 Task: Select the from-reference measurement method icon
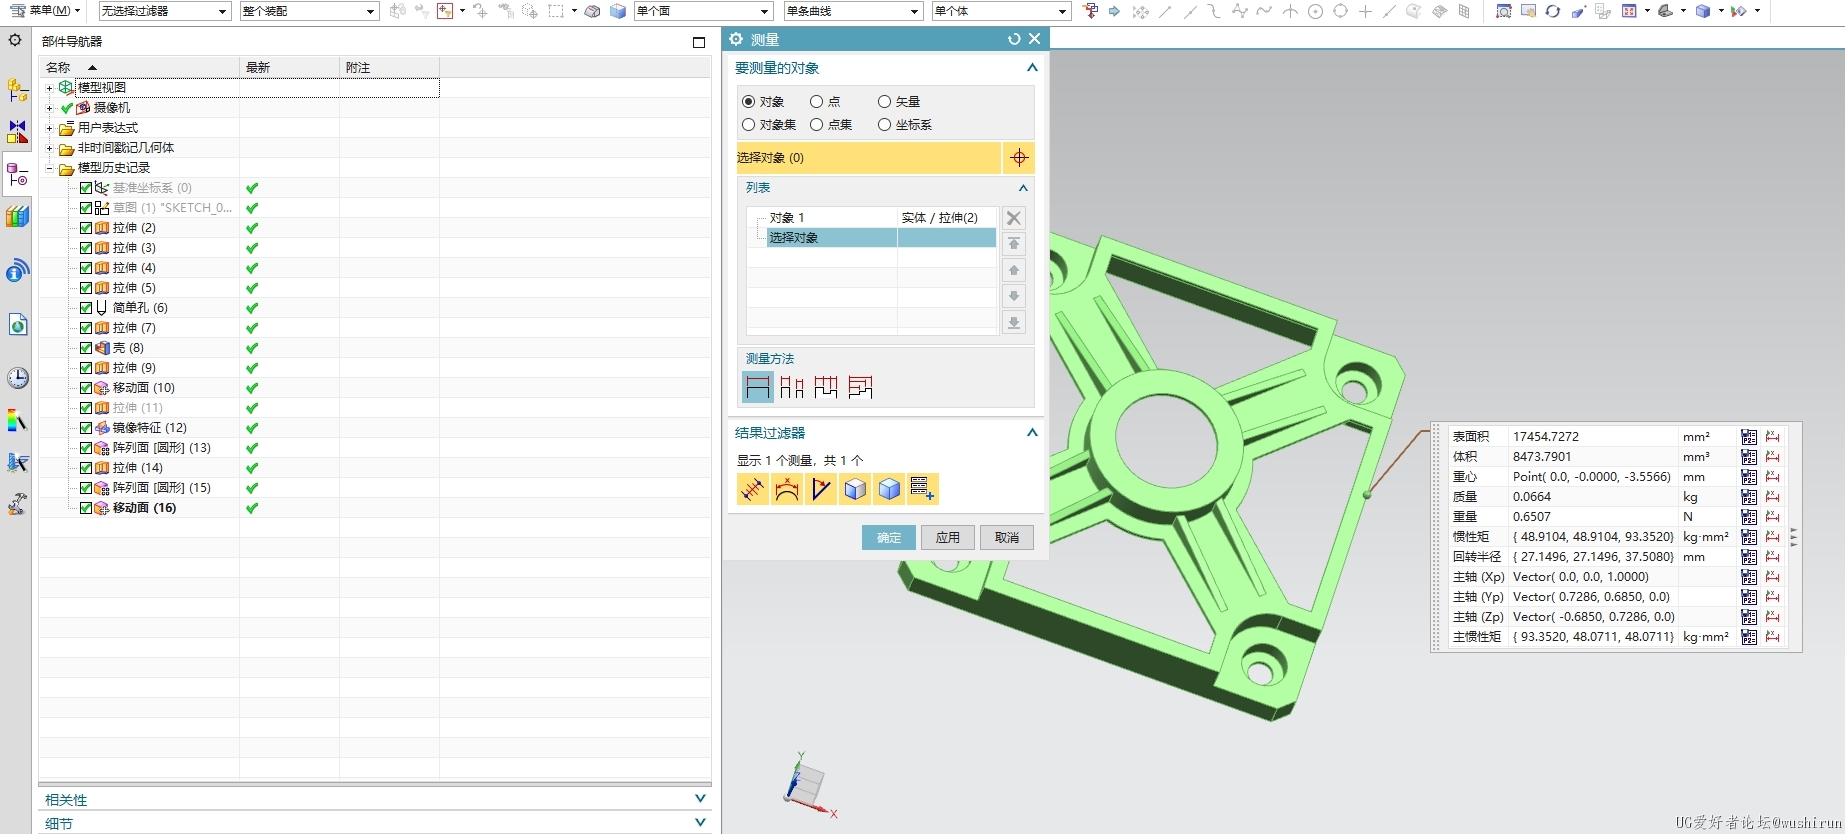point(860,387)
